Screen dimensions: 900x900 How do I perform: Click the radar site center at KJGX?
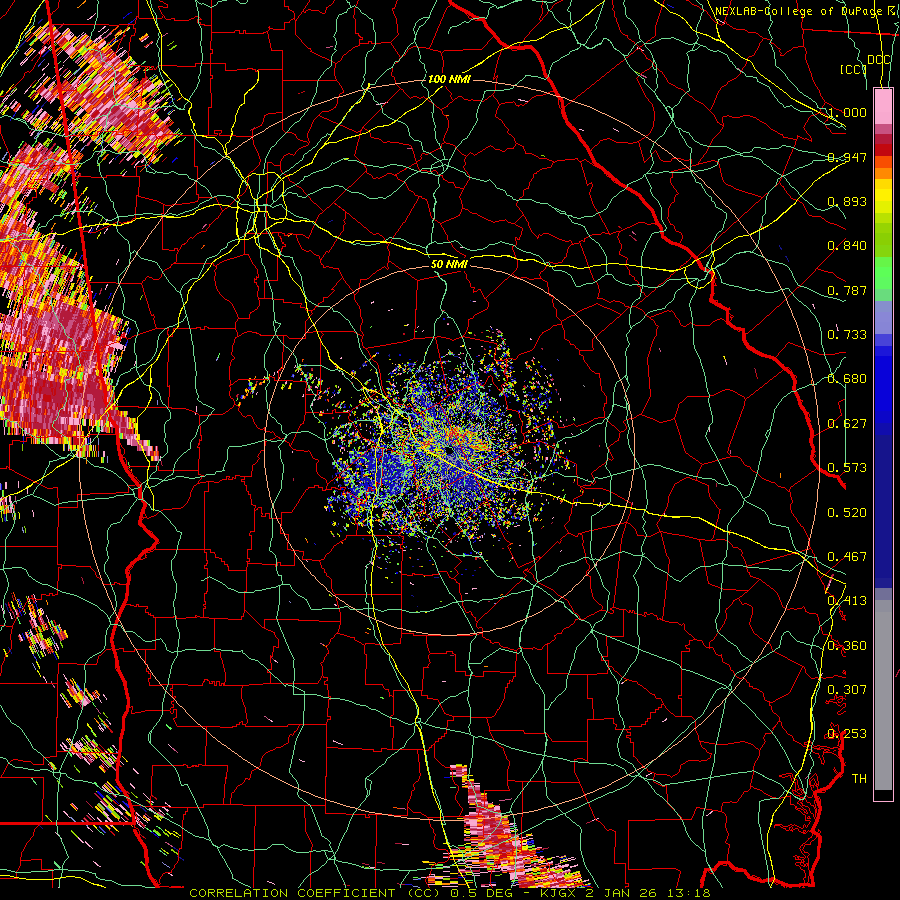click(x=449, y=451)
